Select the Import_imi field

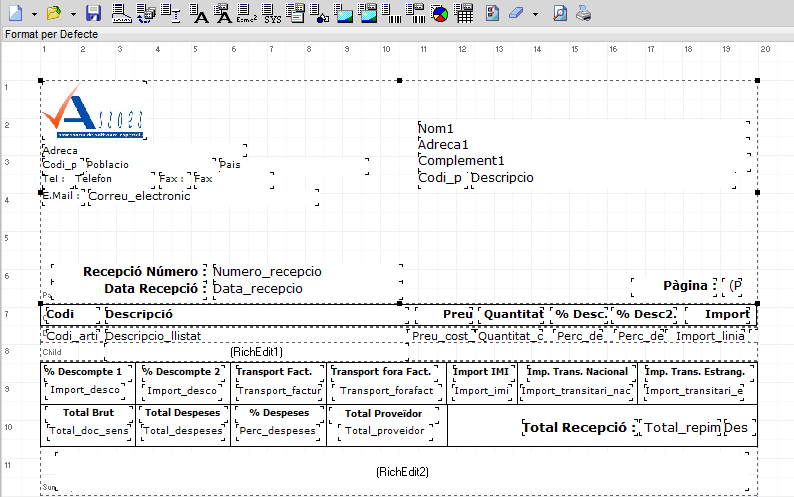click(483, 391)
